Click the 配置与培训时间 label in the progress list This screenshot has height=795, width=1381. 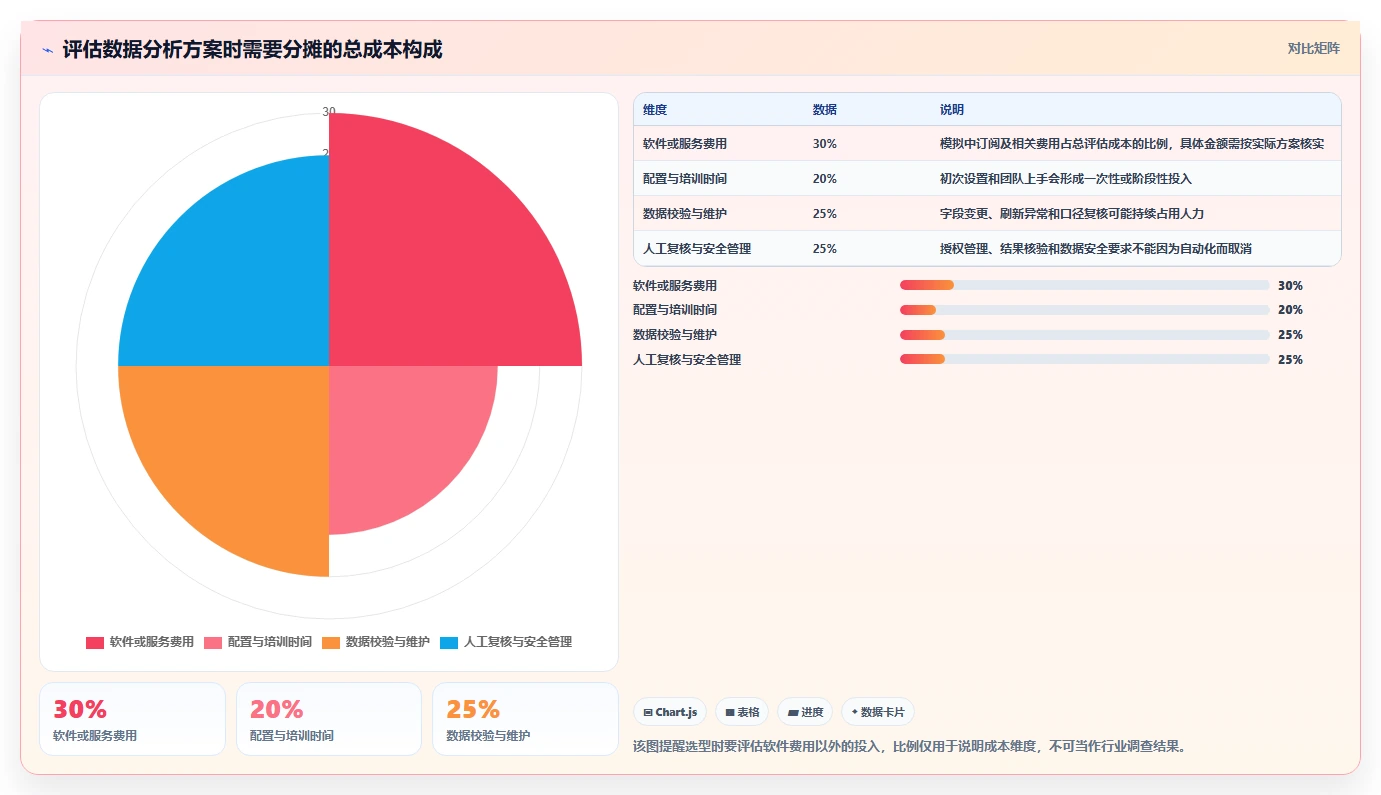(x=675, y=310)
